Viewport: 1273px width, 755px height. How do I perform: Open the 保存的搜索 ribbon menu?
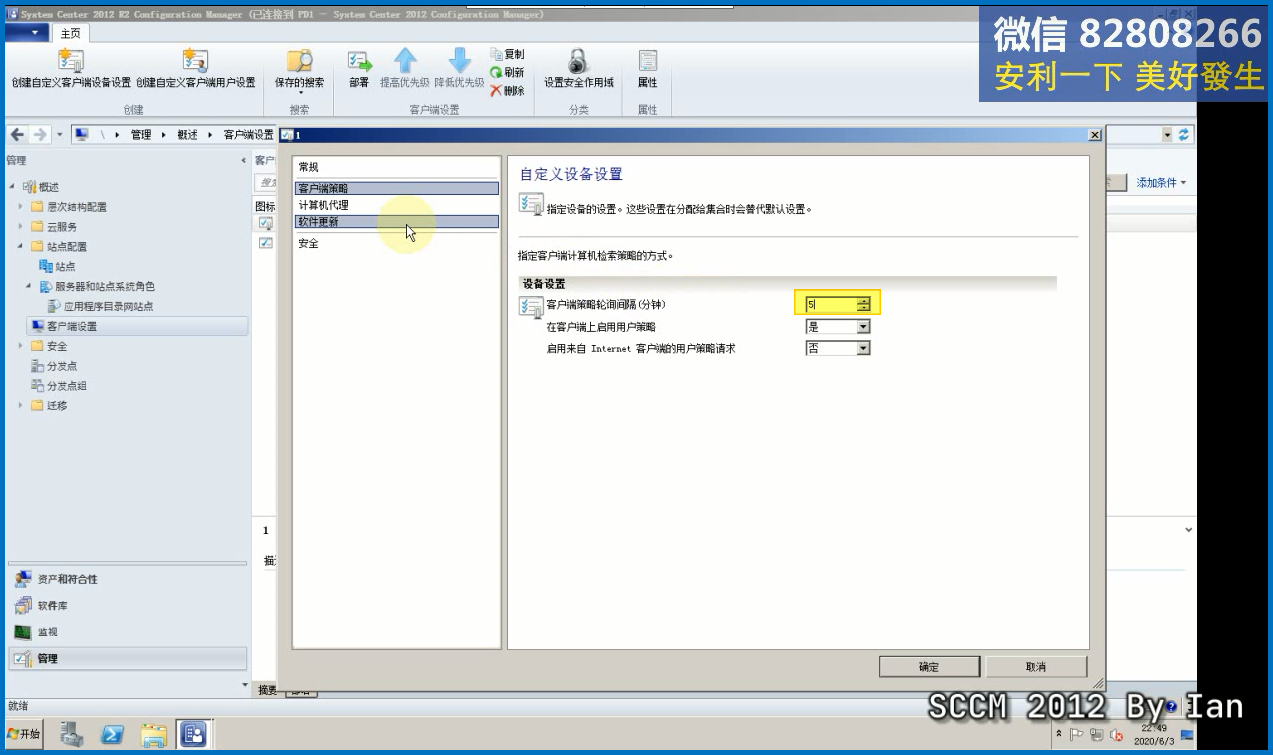pos(299,70)
